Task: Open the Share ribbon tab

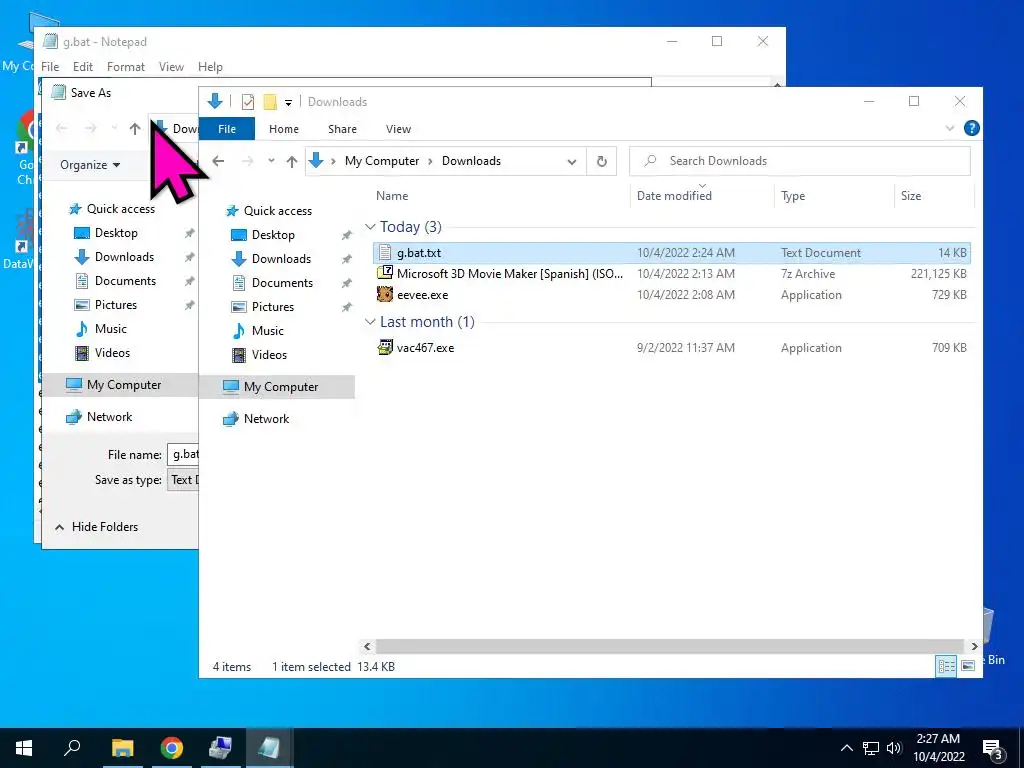Action: coord(342,129)
